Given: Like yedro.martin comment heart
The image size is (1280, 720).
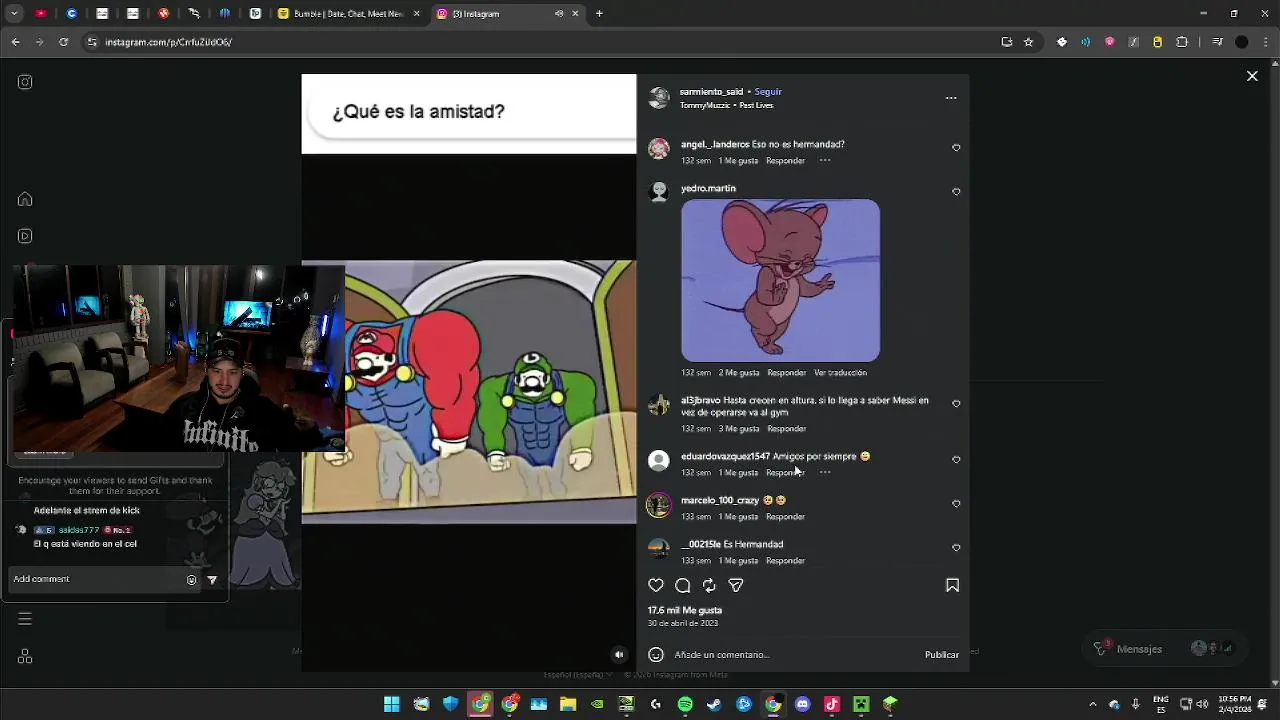Looking at the screenshot, I should [956, 192].
